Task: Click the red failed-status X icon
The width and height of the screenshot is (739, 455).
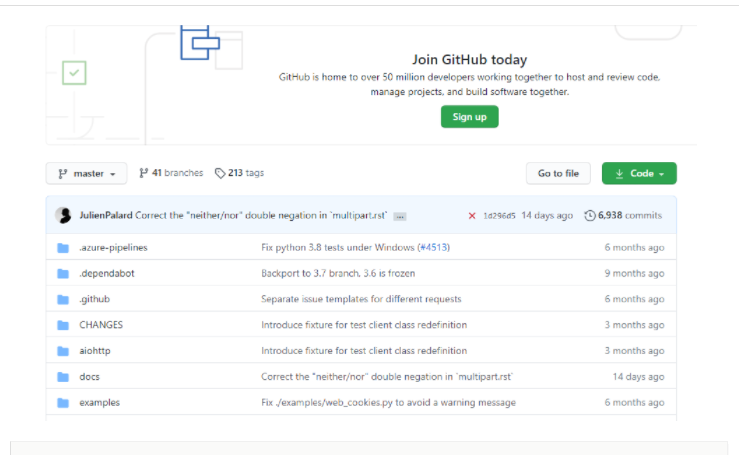Action: tap(472, 215)
